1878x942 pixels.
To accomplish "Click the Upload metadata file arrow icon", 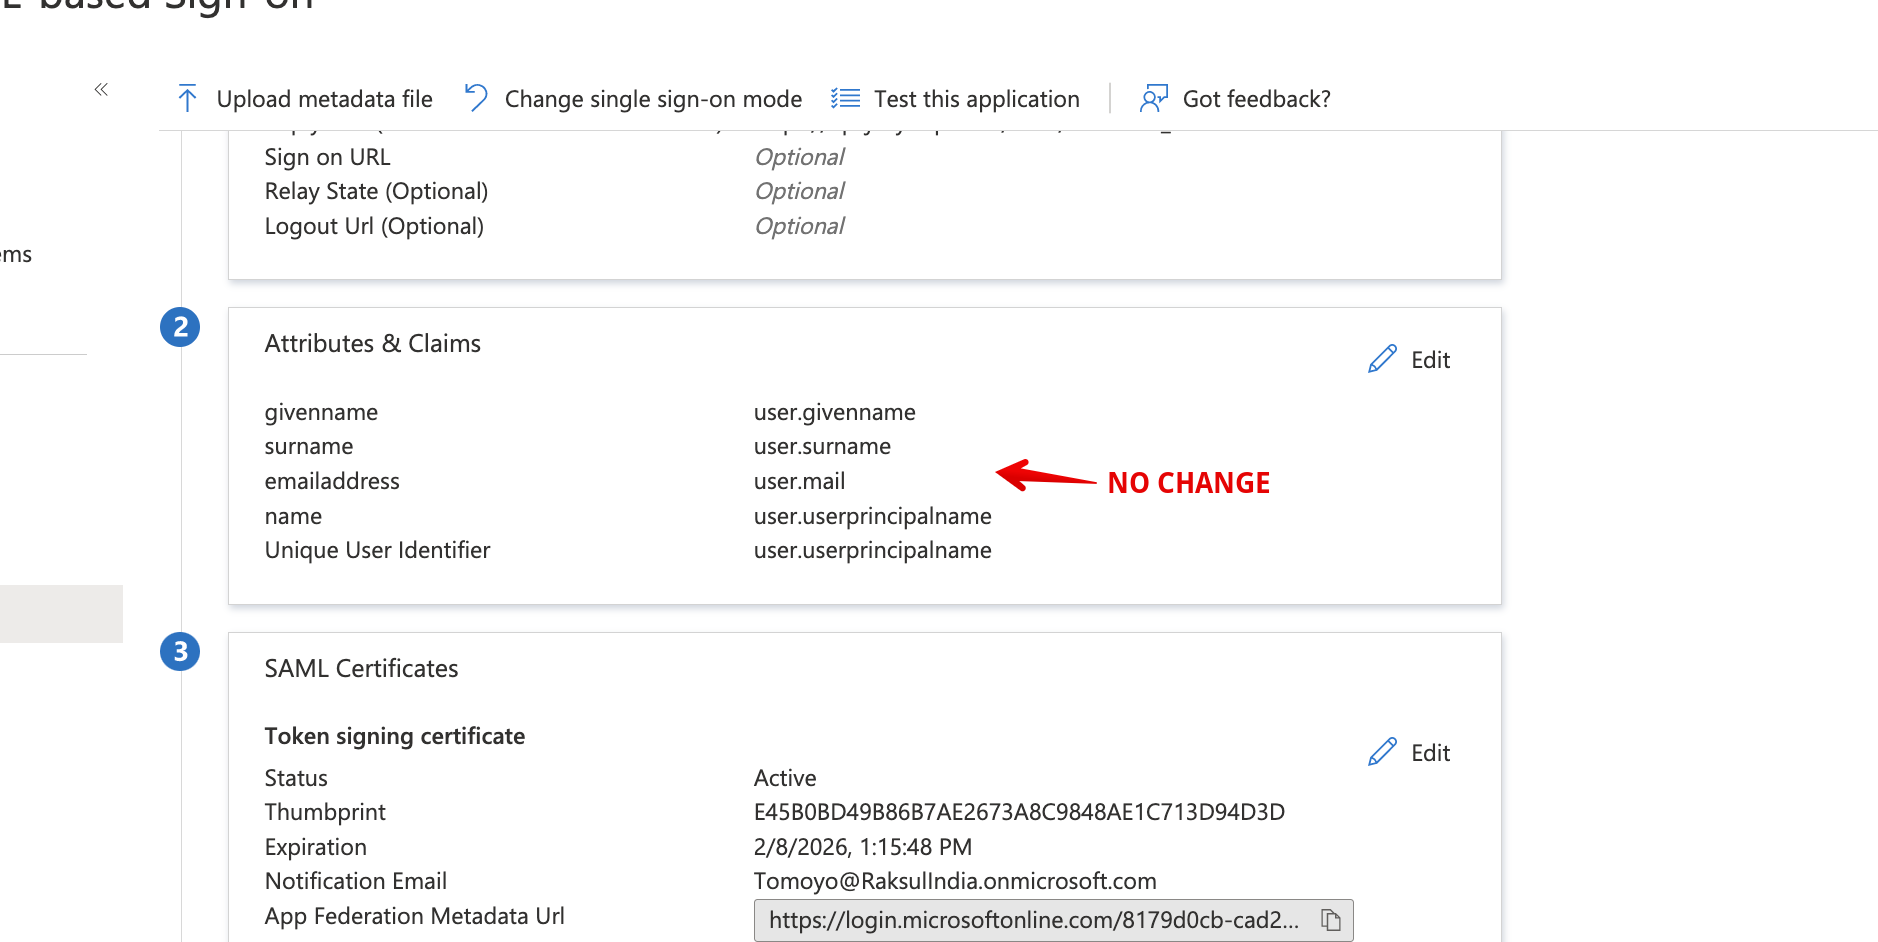I will click(x=187, y=99).
